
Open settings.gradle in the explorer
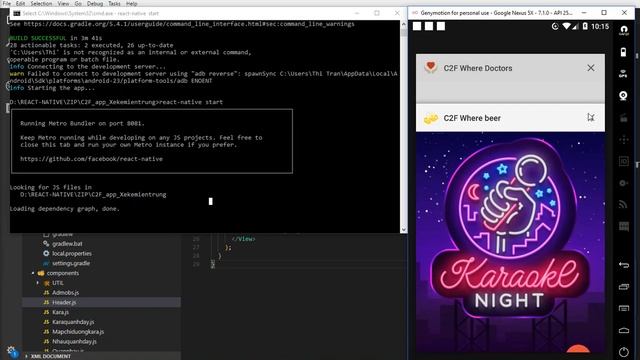[71, 263]
